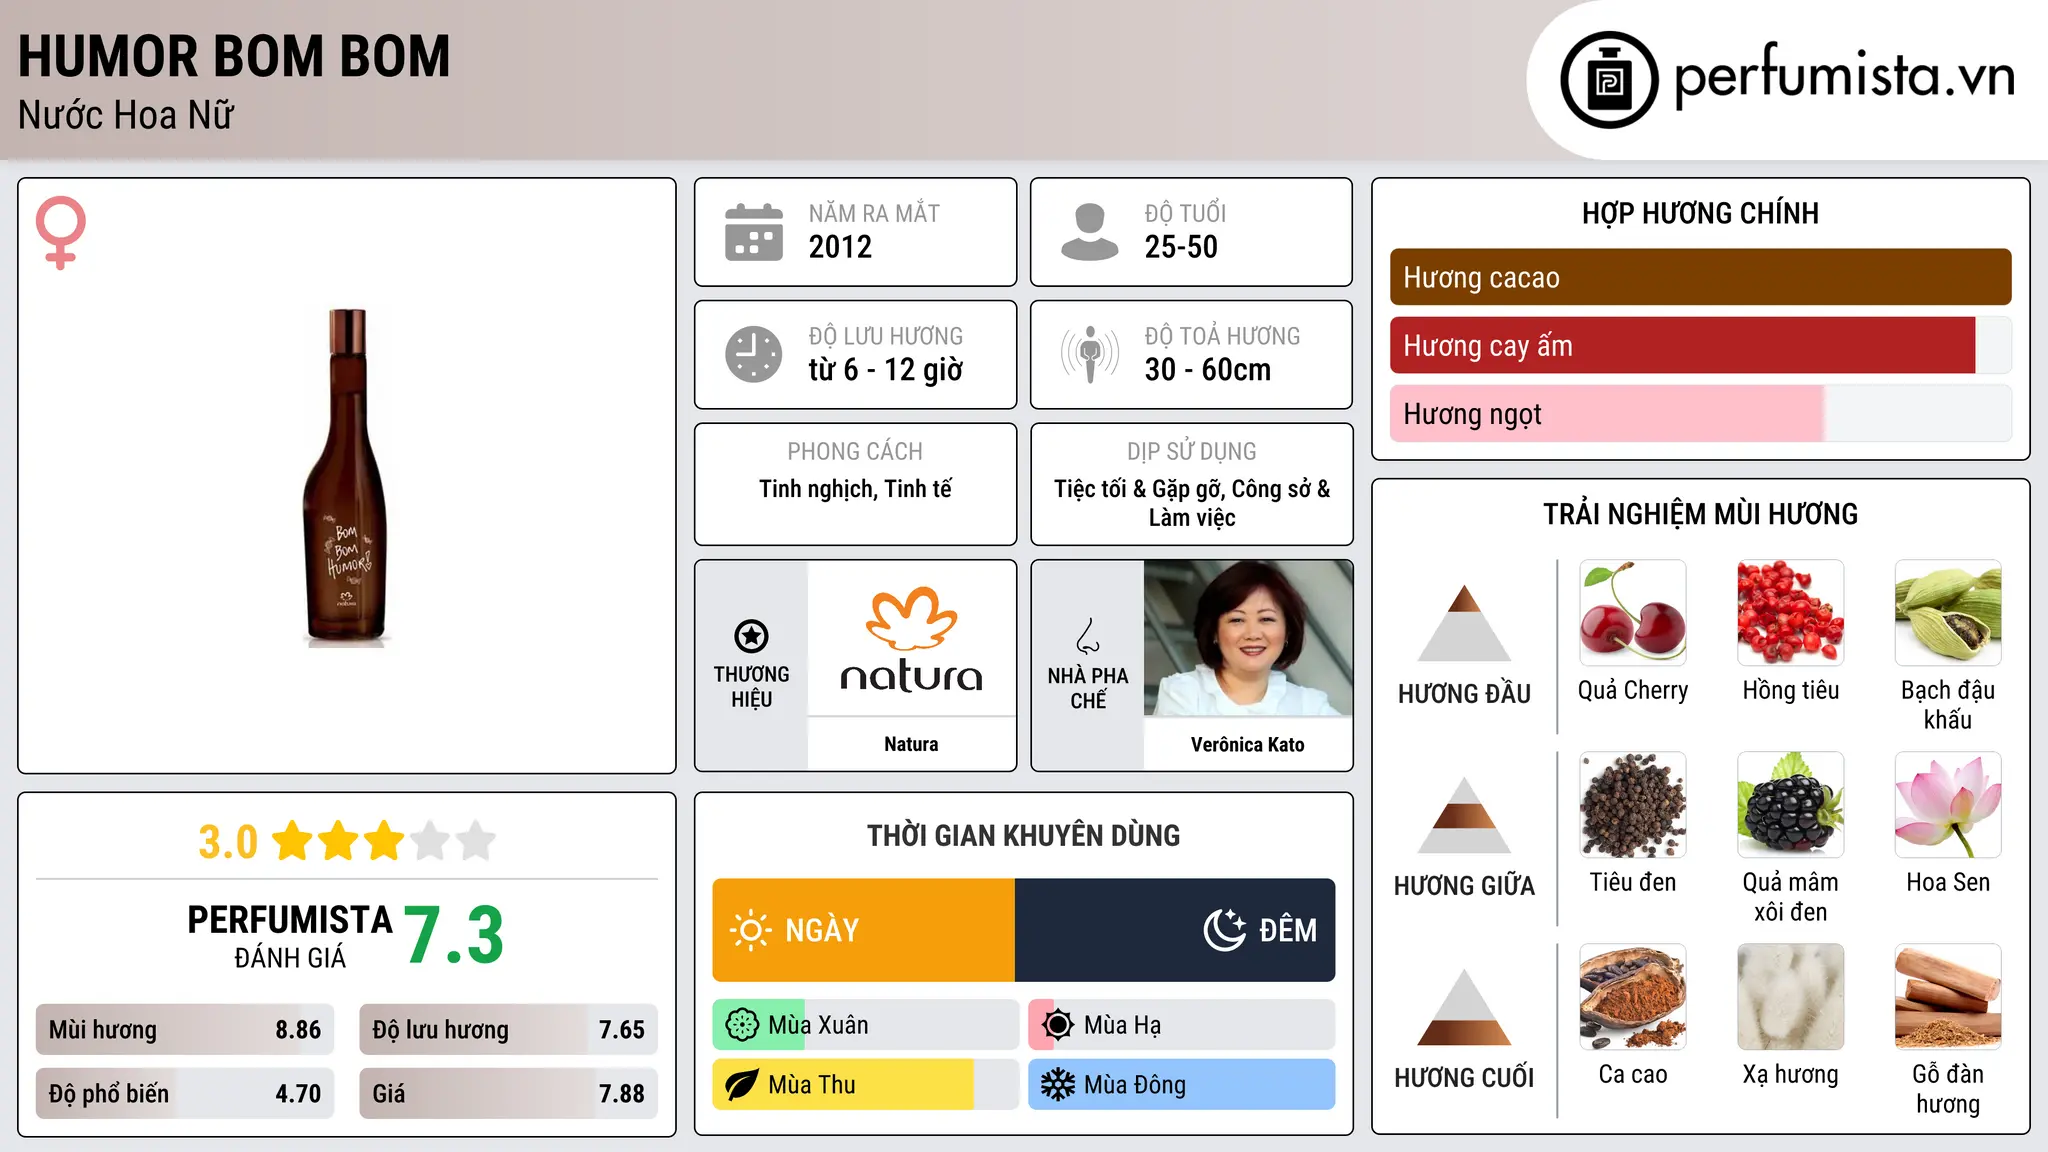Click the Quả mâm xôi đen note image
This screenshot has height=1152, width=2048.
(x=1791, y=805)
